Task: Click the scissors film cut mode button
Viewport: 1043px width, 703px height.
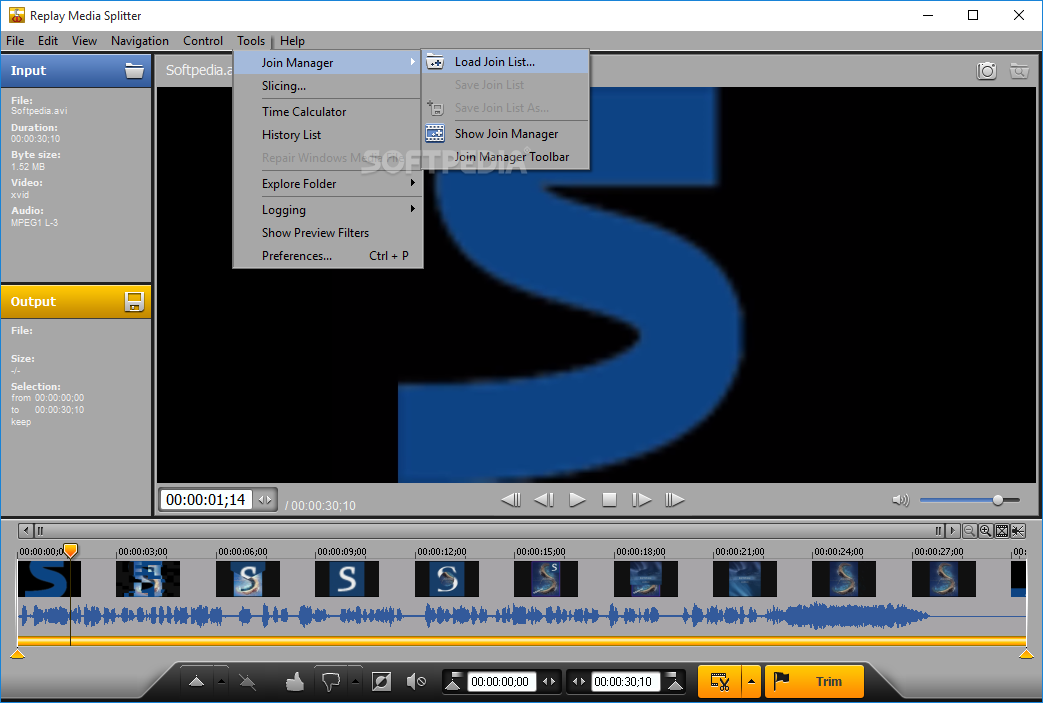Action: coord(720,681)
